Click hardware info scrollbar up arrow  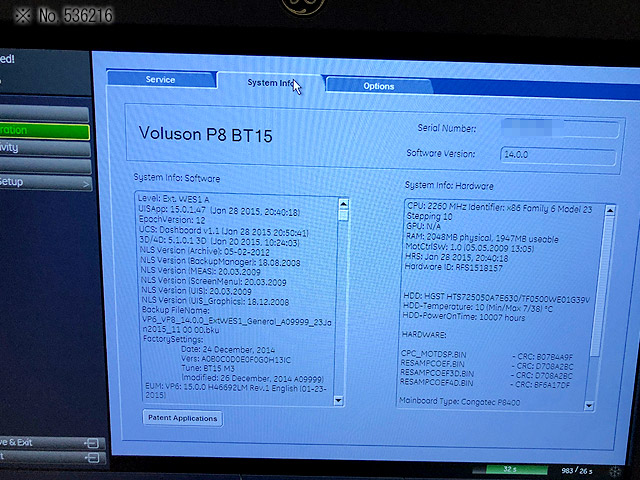(610, 210)
